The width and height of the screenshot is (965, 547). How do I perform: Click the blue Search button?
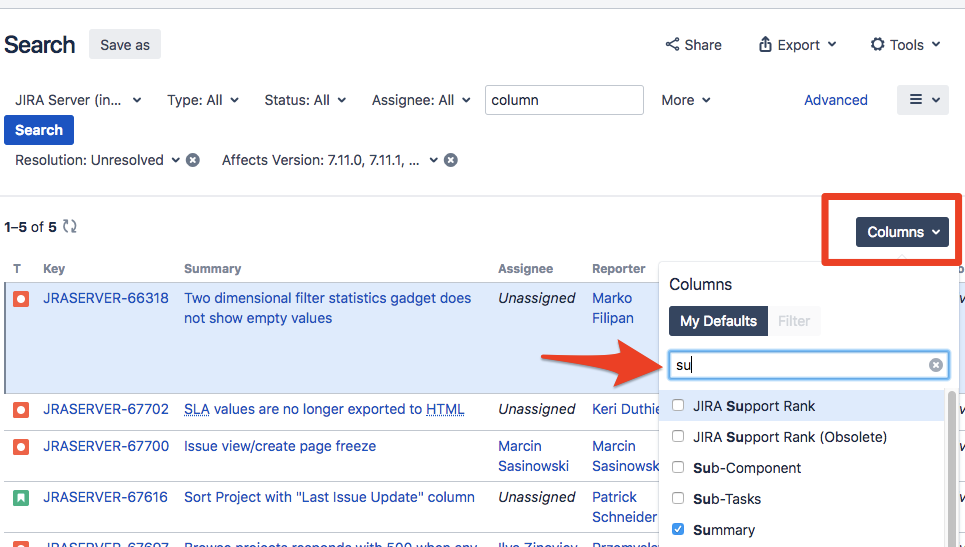(x=39, y=130)
